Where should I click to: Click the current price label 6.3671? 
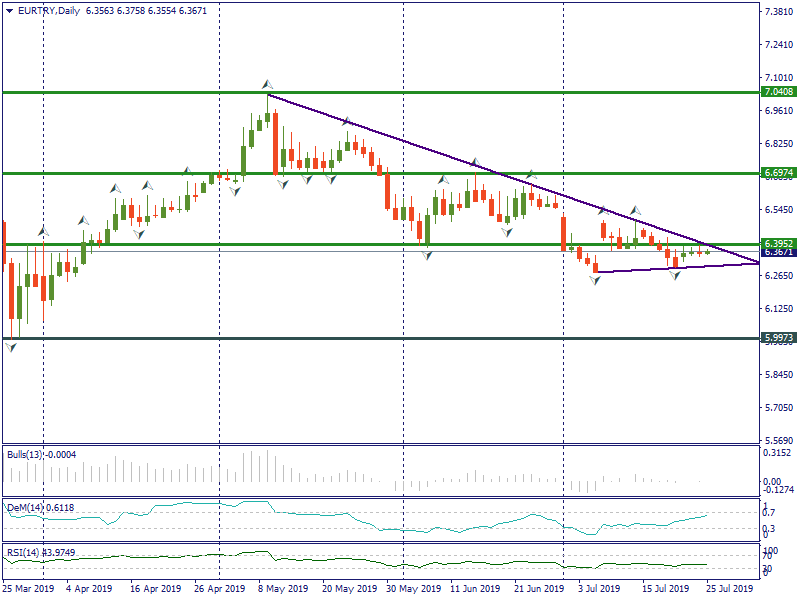[778, 252]
